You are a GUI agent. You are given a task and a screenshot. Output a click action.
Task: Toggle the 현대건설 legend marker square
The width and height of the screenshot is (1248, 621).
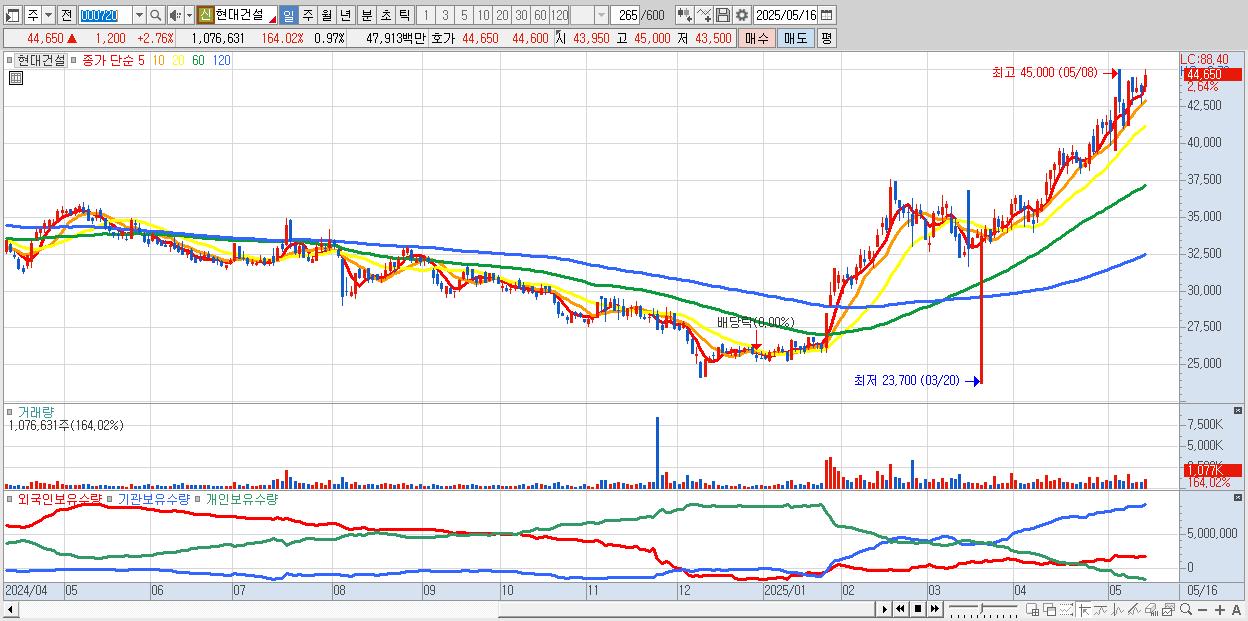coord(11,60)
